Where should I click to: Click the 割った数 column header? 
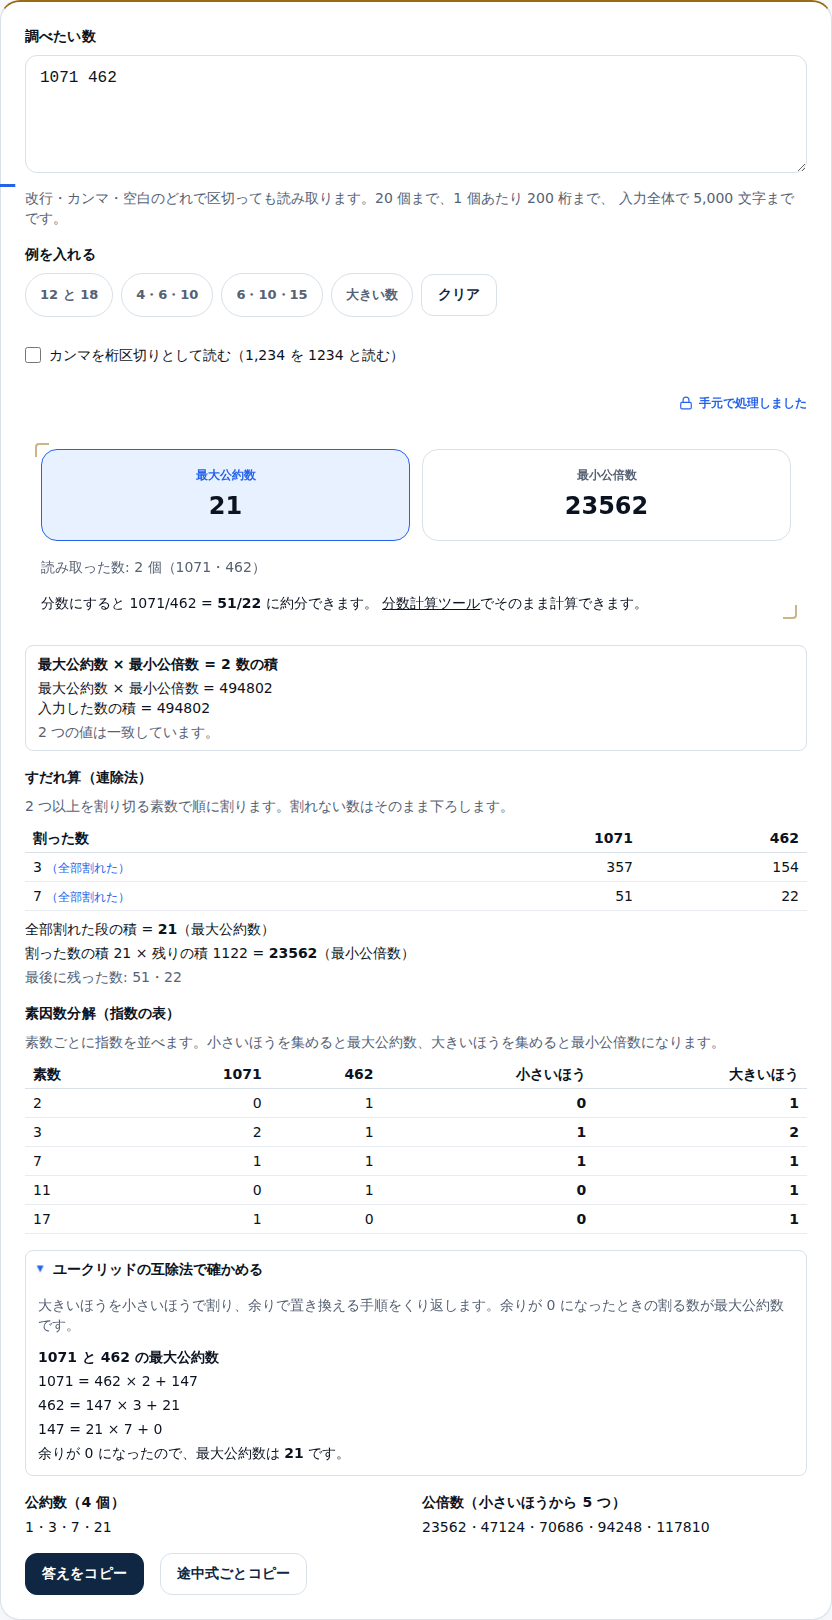point(61,839)
